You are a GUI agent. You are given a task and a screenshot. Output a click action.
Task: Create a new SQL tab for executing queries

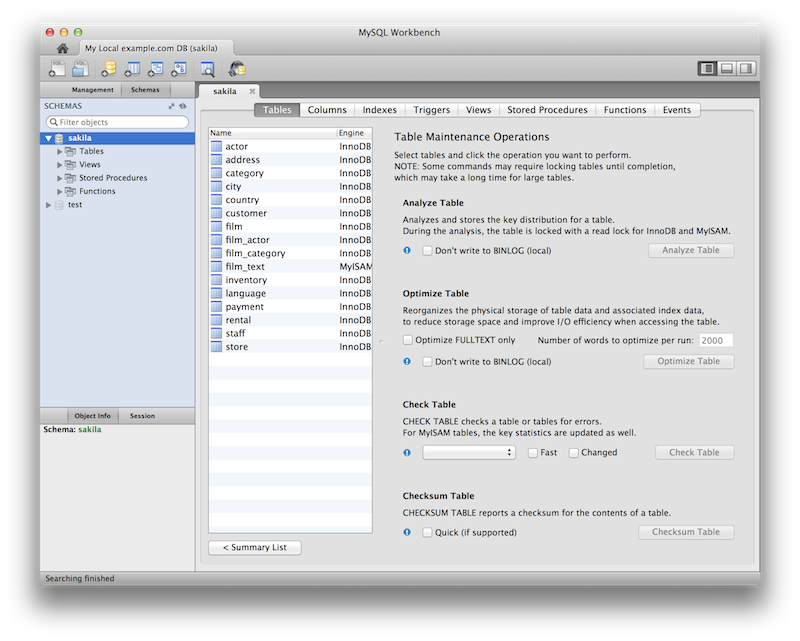pos(55,68)
